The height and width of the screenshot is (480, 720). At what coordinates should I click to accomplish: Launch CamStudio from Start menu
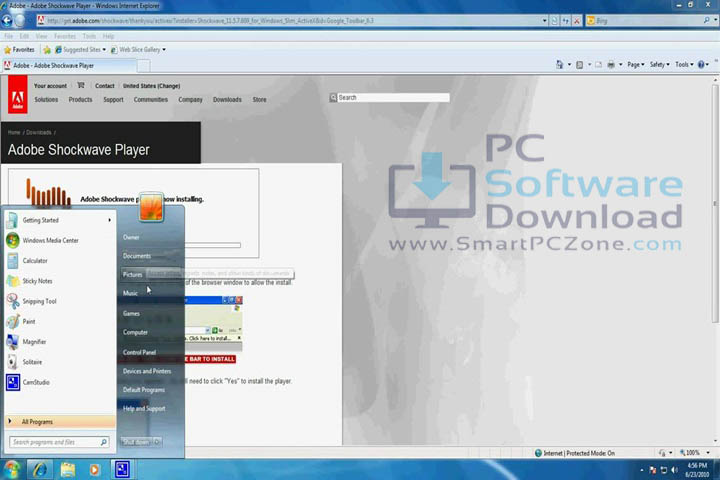60,382
